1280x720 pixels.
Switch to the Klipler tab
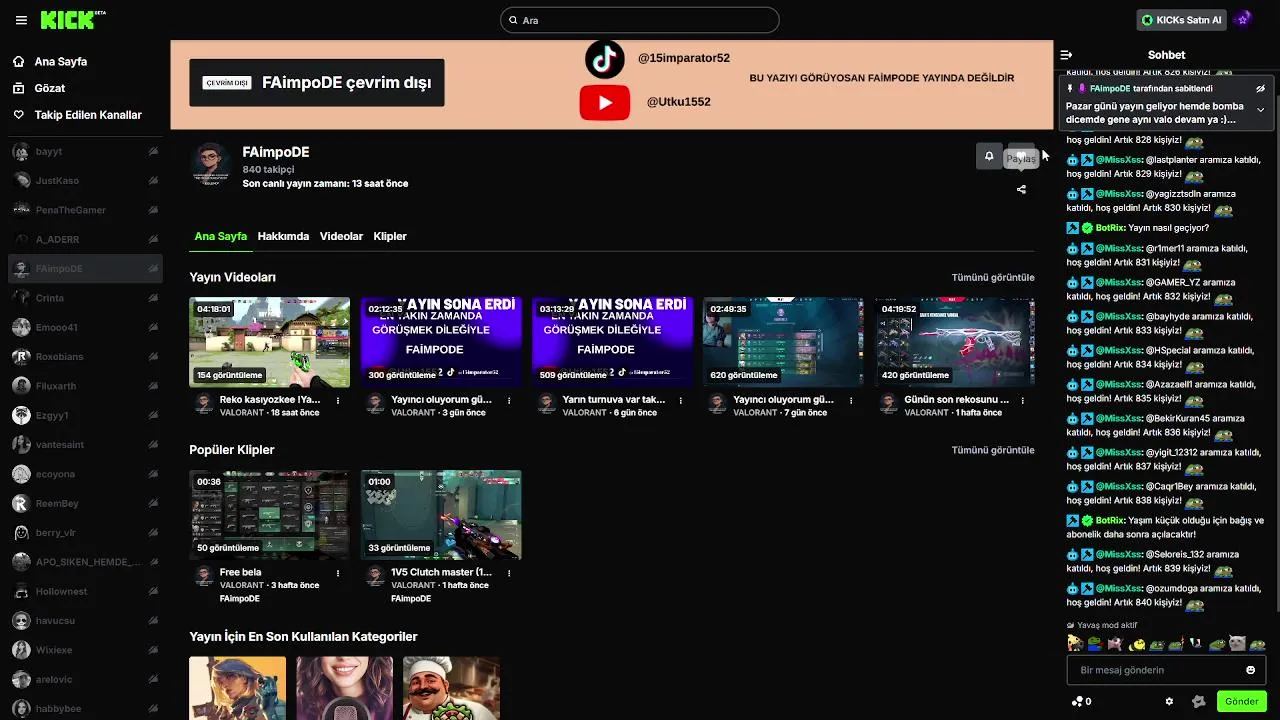(390, 236)
